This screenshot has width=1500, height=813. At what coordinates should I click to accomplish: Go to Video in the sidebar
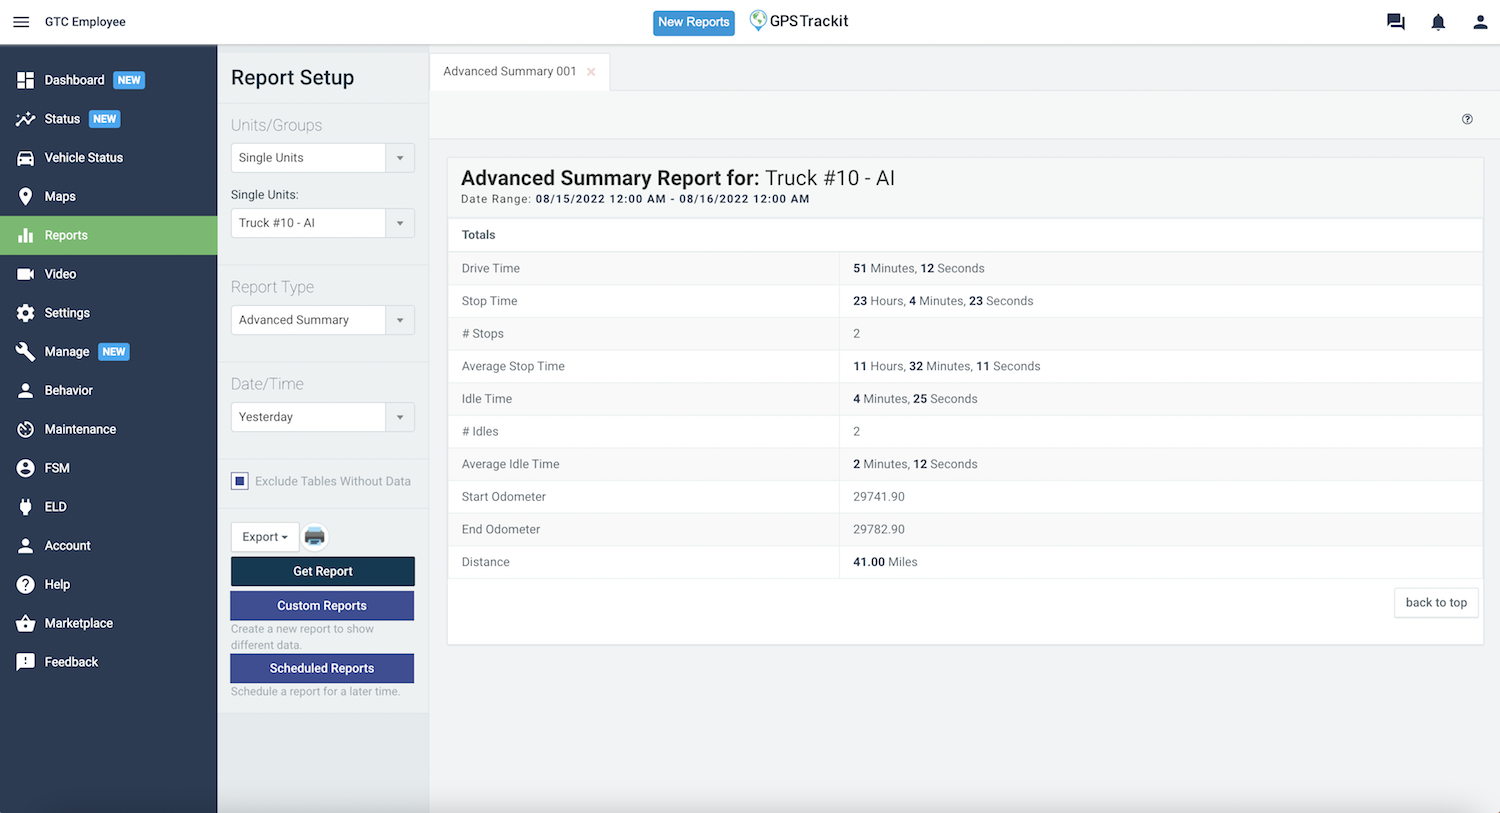60,274
